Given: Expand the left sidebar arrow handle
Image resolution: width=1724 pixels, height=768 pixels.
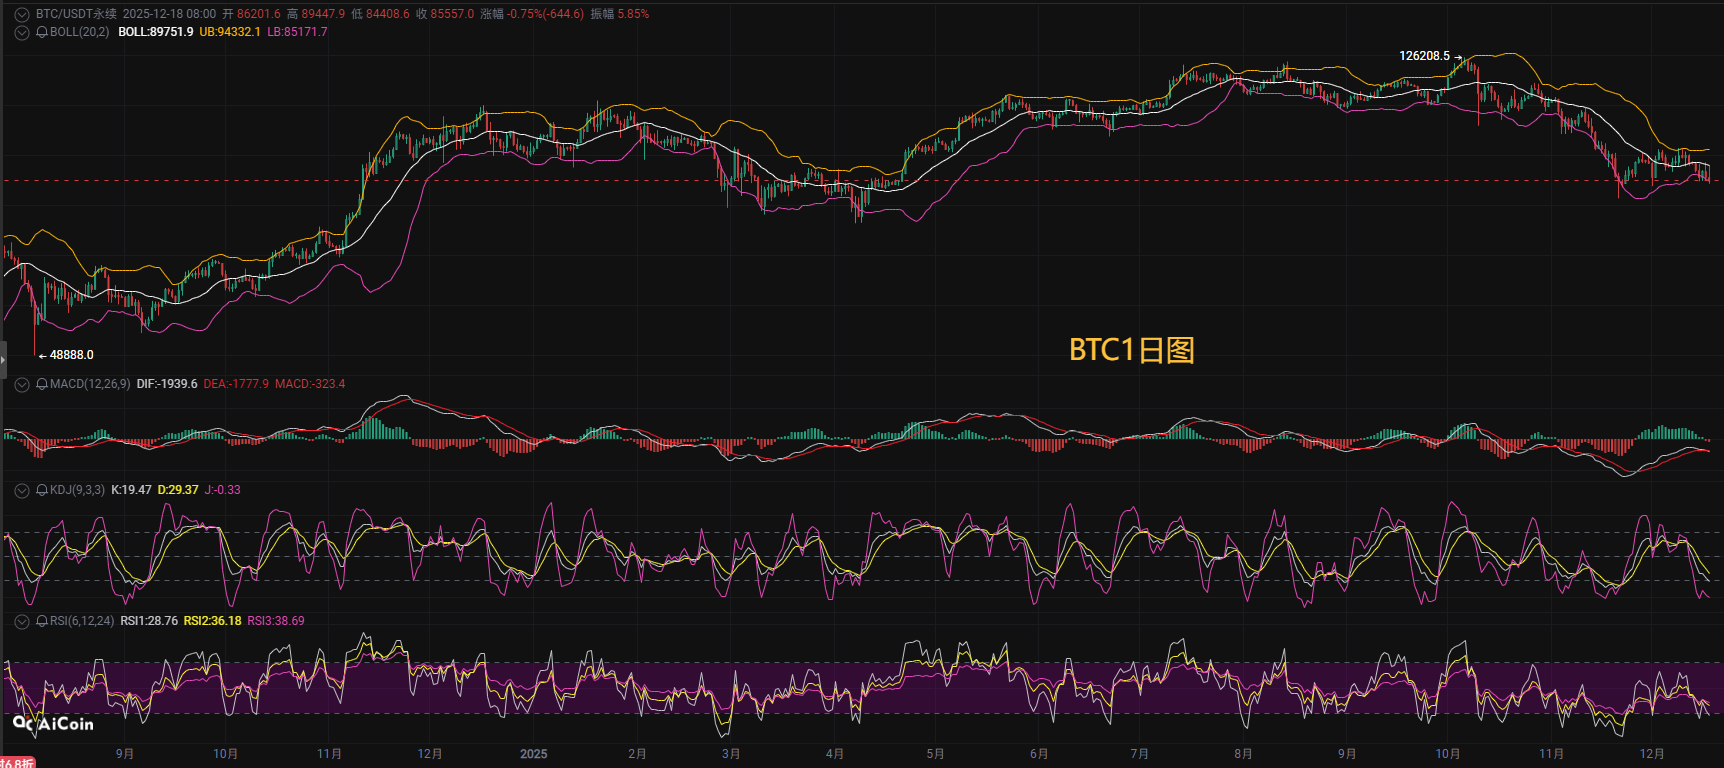Looking at the screenshot, I should point(3,358).
